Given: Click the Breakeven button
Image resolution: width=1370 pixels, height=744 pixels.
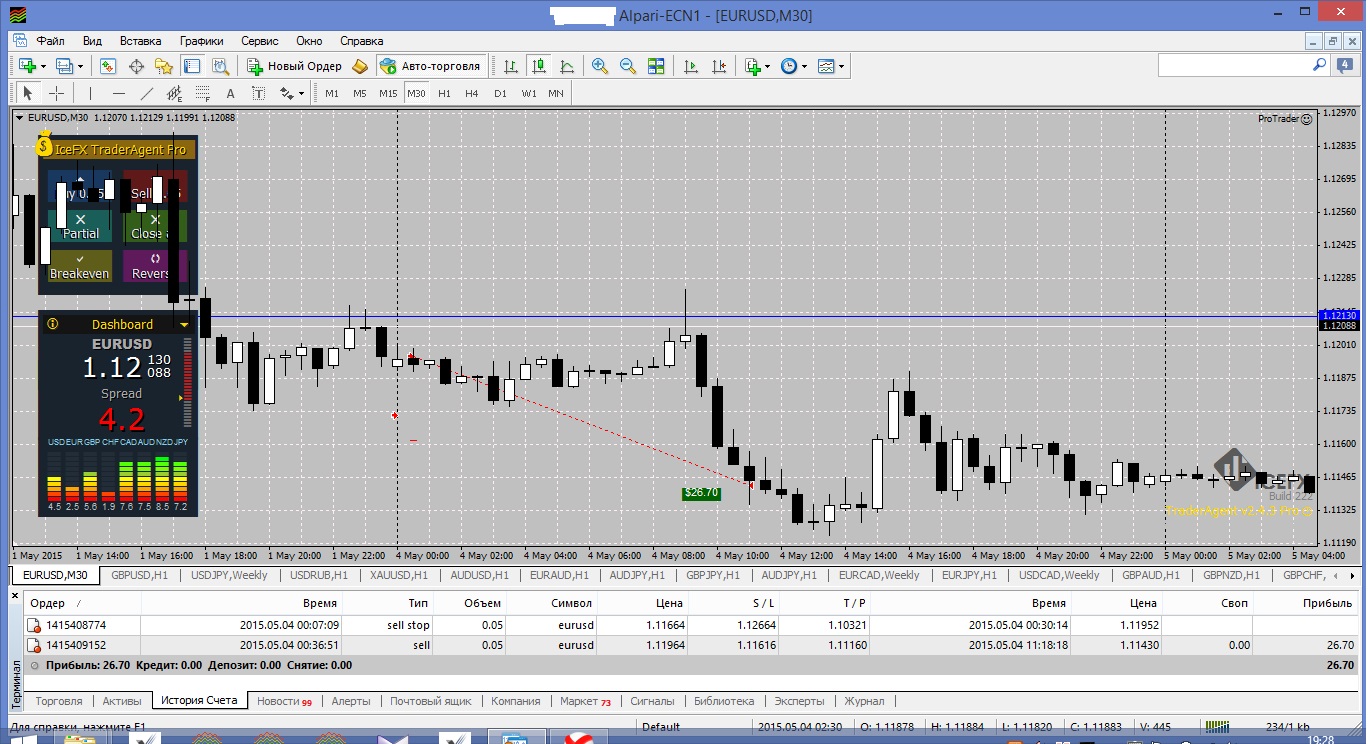Looking at the screenshot, I should point(80,266).
